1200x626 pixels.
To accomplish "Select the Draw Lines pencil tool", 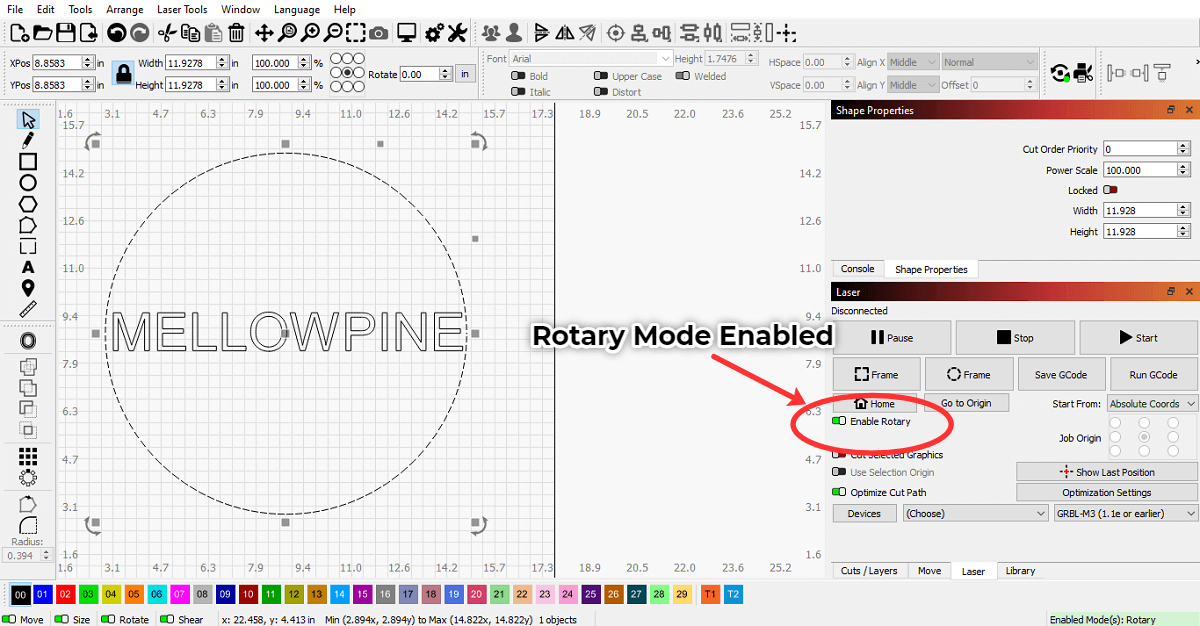I will point(28,141).
